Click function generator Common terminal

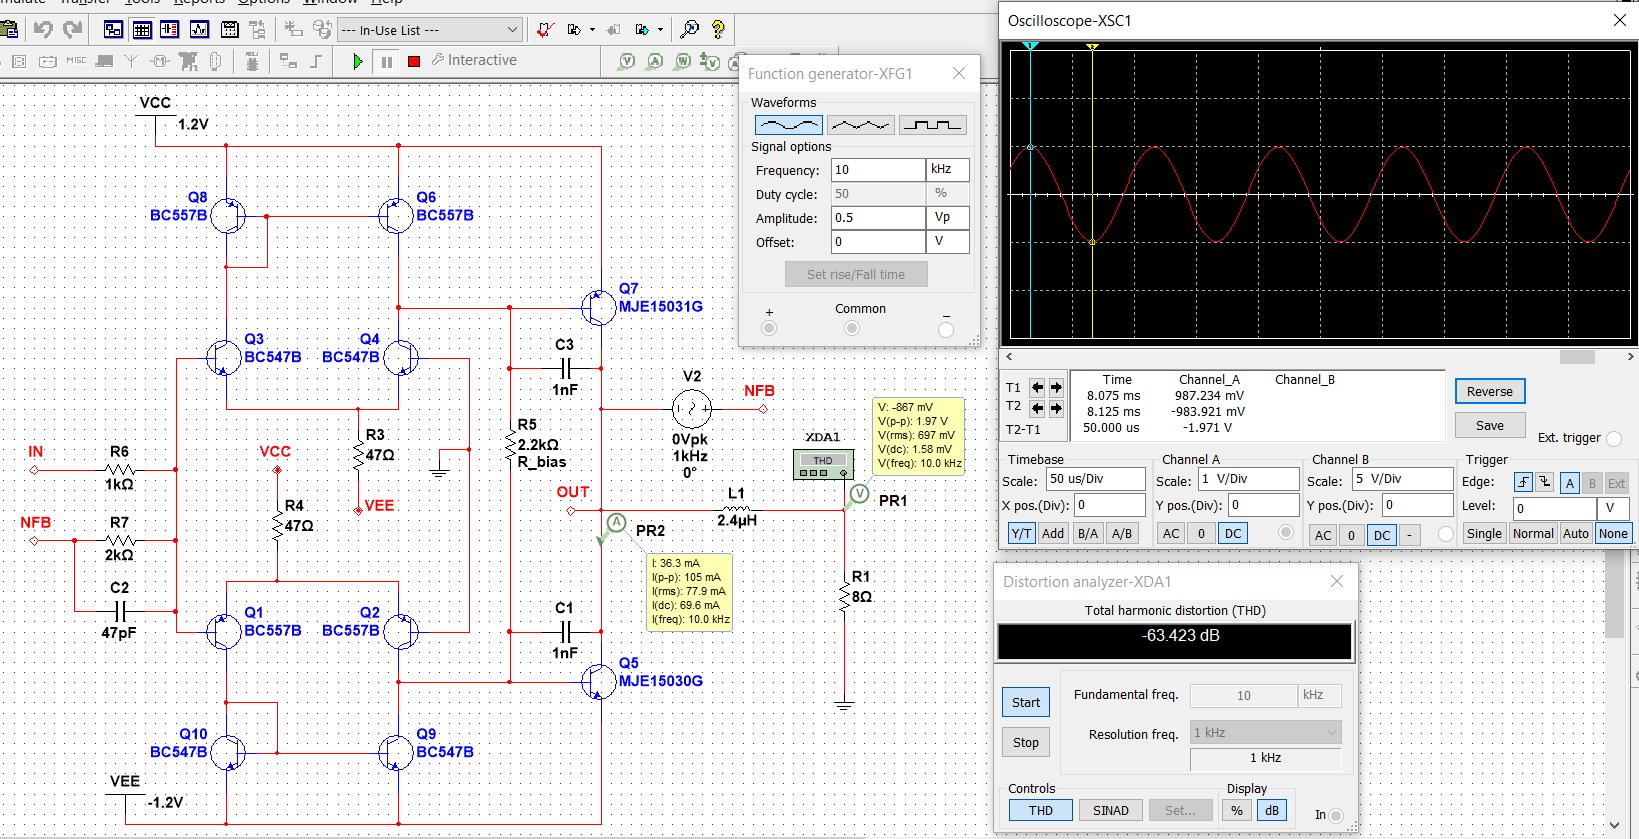[x=852, y=329]
